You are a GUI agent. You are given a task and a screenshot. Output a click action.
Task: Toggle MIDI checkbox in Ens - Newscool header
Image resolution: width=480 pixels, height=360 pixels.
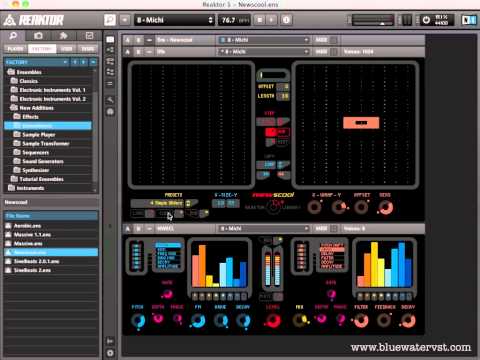click(x=334, y=40)
